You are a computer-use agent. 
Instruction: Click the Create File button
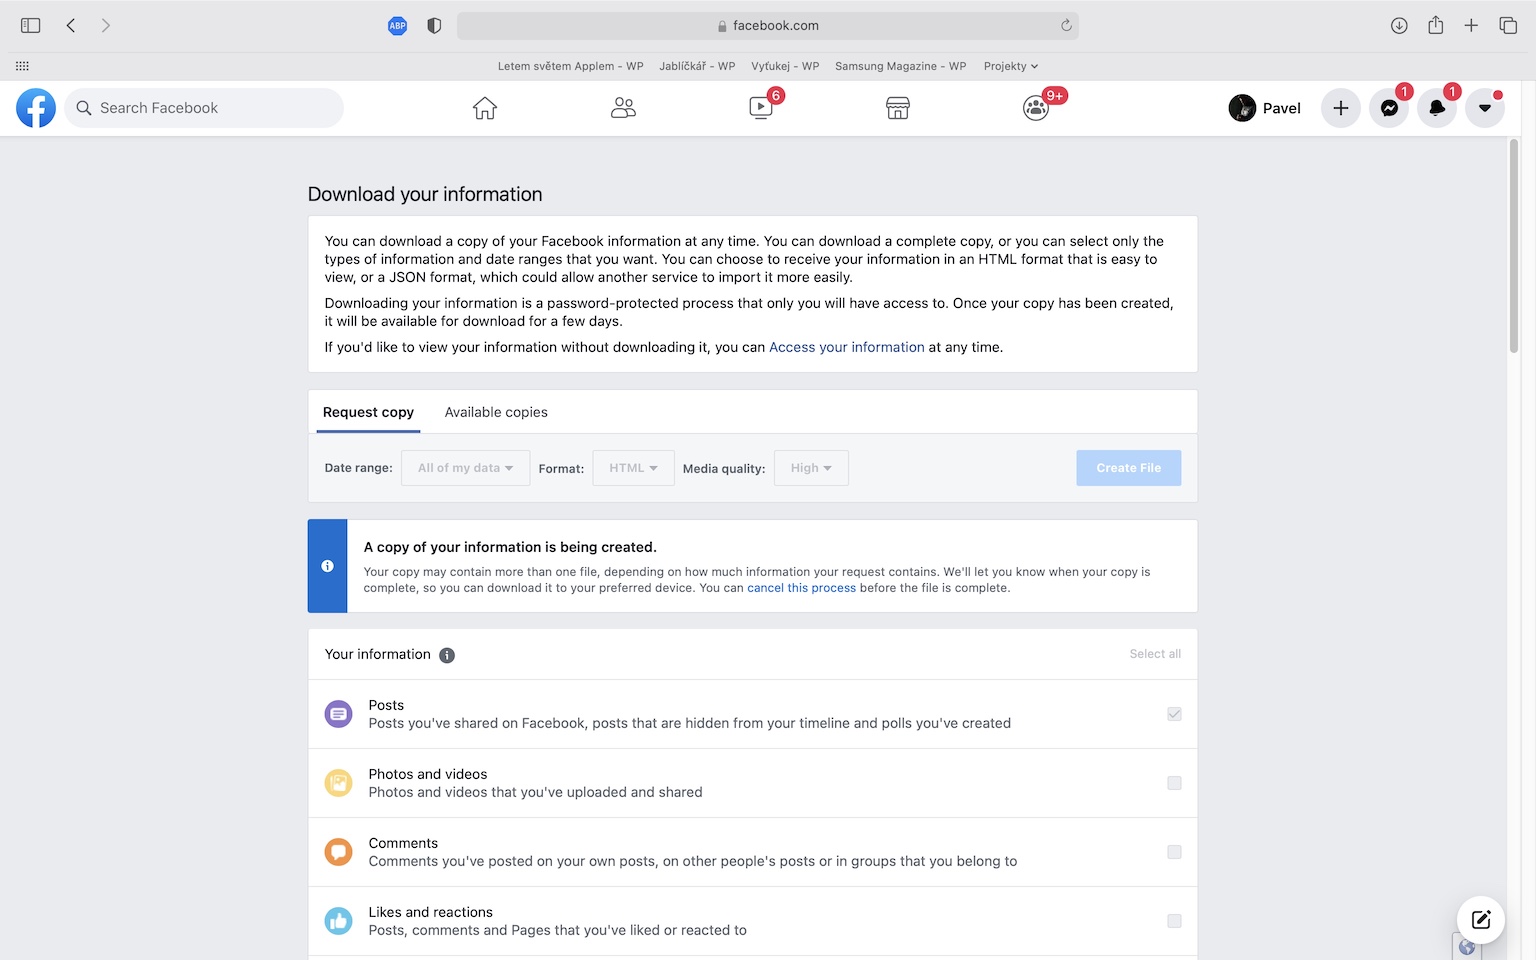click(1128, 468)
